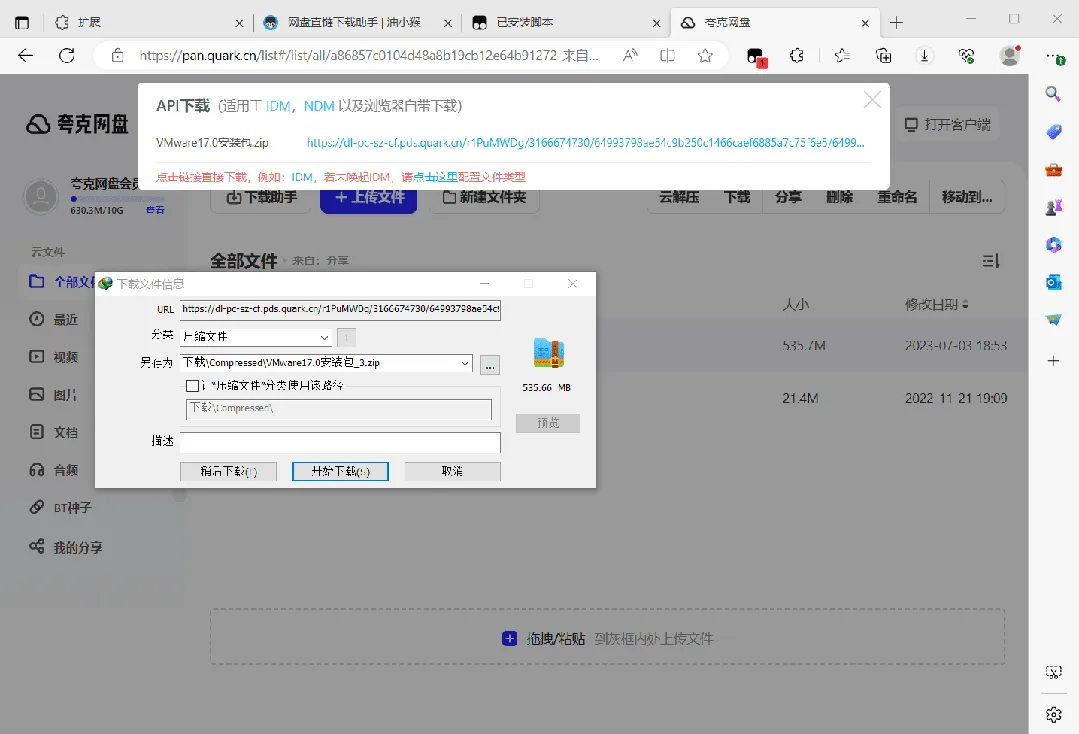Click 下载 in file action toolbar
The width and height of the screenshot is (1079, 734).
coord(737,197)
